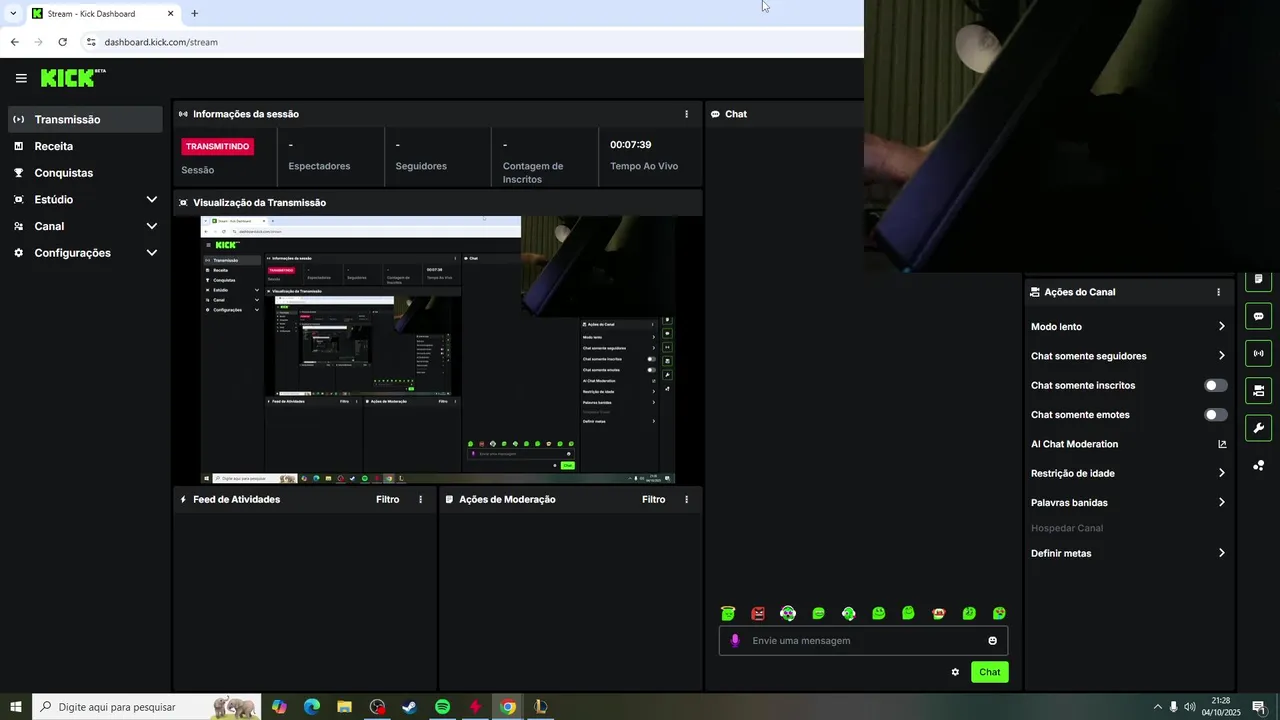Reload the browser page
The image size is (1280, 720).
point(62,42)
